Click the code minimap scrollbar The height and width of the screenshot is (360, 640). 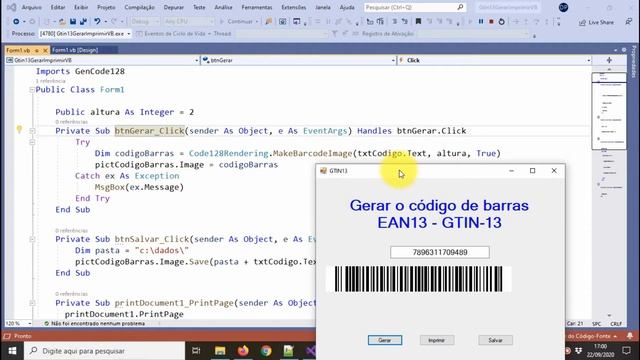609,192
